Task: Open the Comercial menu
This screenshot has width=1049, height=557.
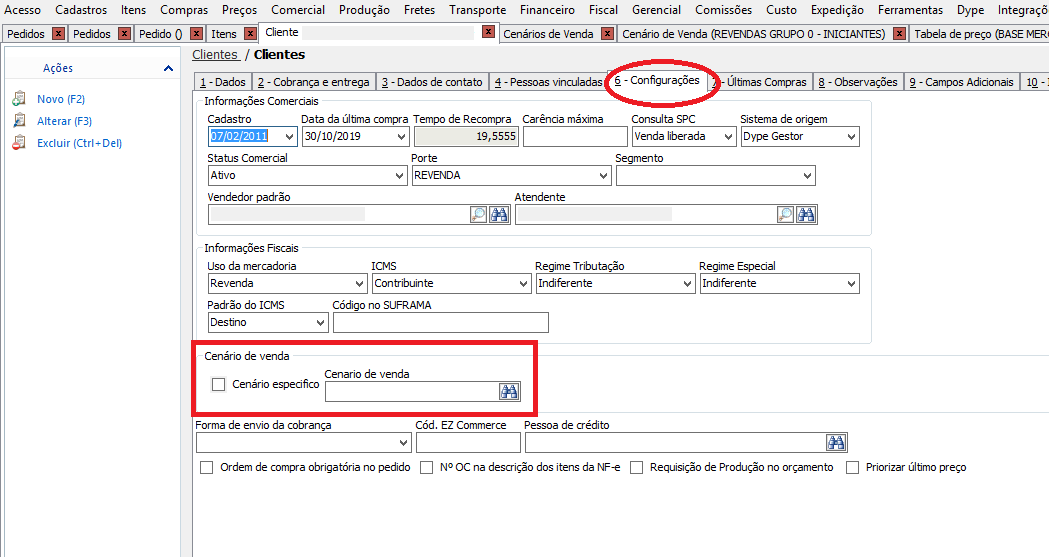Action: coord(298,10)
